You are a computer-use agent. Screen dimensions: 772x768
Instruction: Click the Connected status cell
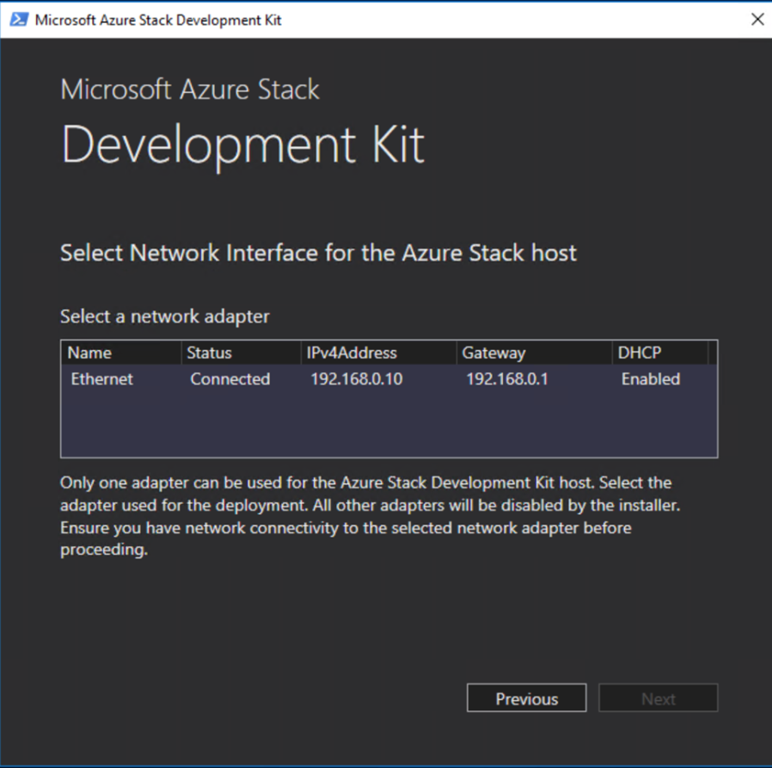click(230, 379)
